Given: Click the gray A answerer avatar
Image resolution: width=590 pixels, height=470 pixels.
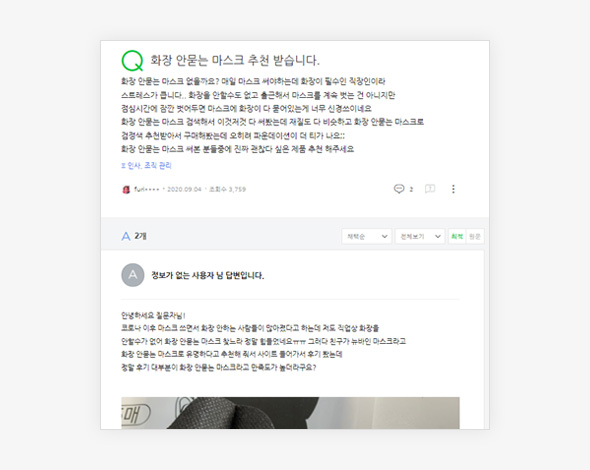Looking at the screenshot, I should coord(132,275).
